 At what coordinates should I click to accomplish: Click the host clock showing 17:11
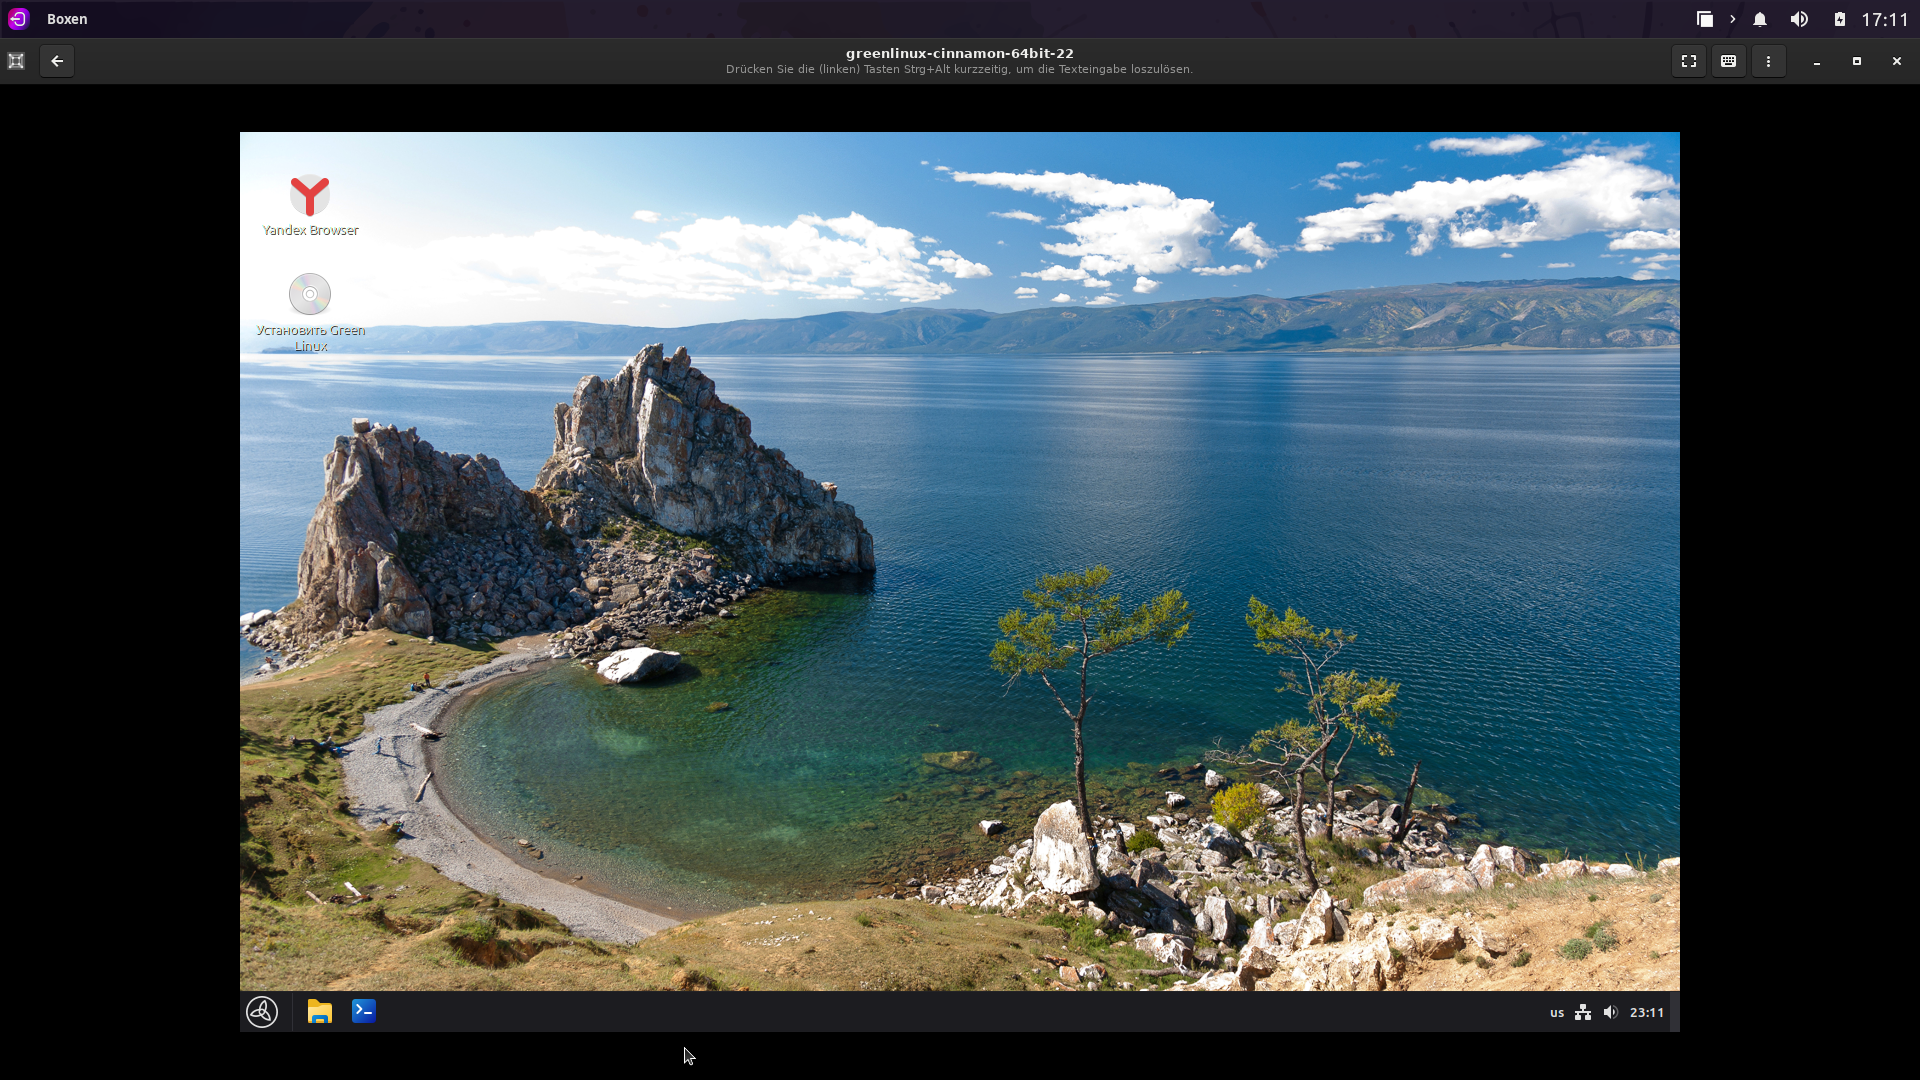tap(1885, 19)
